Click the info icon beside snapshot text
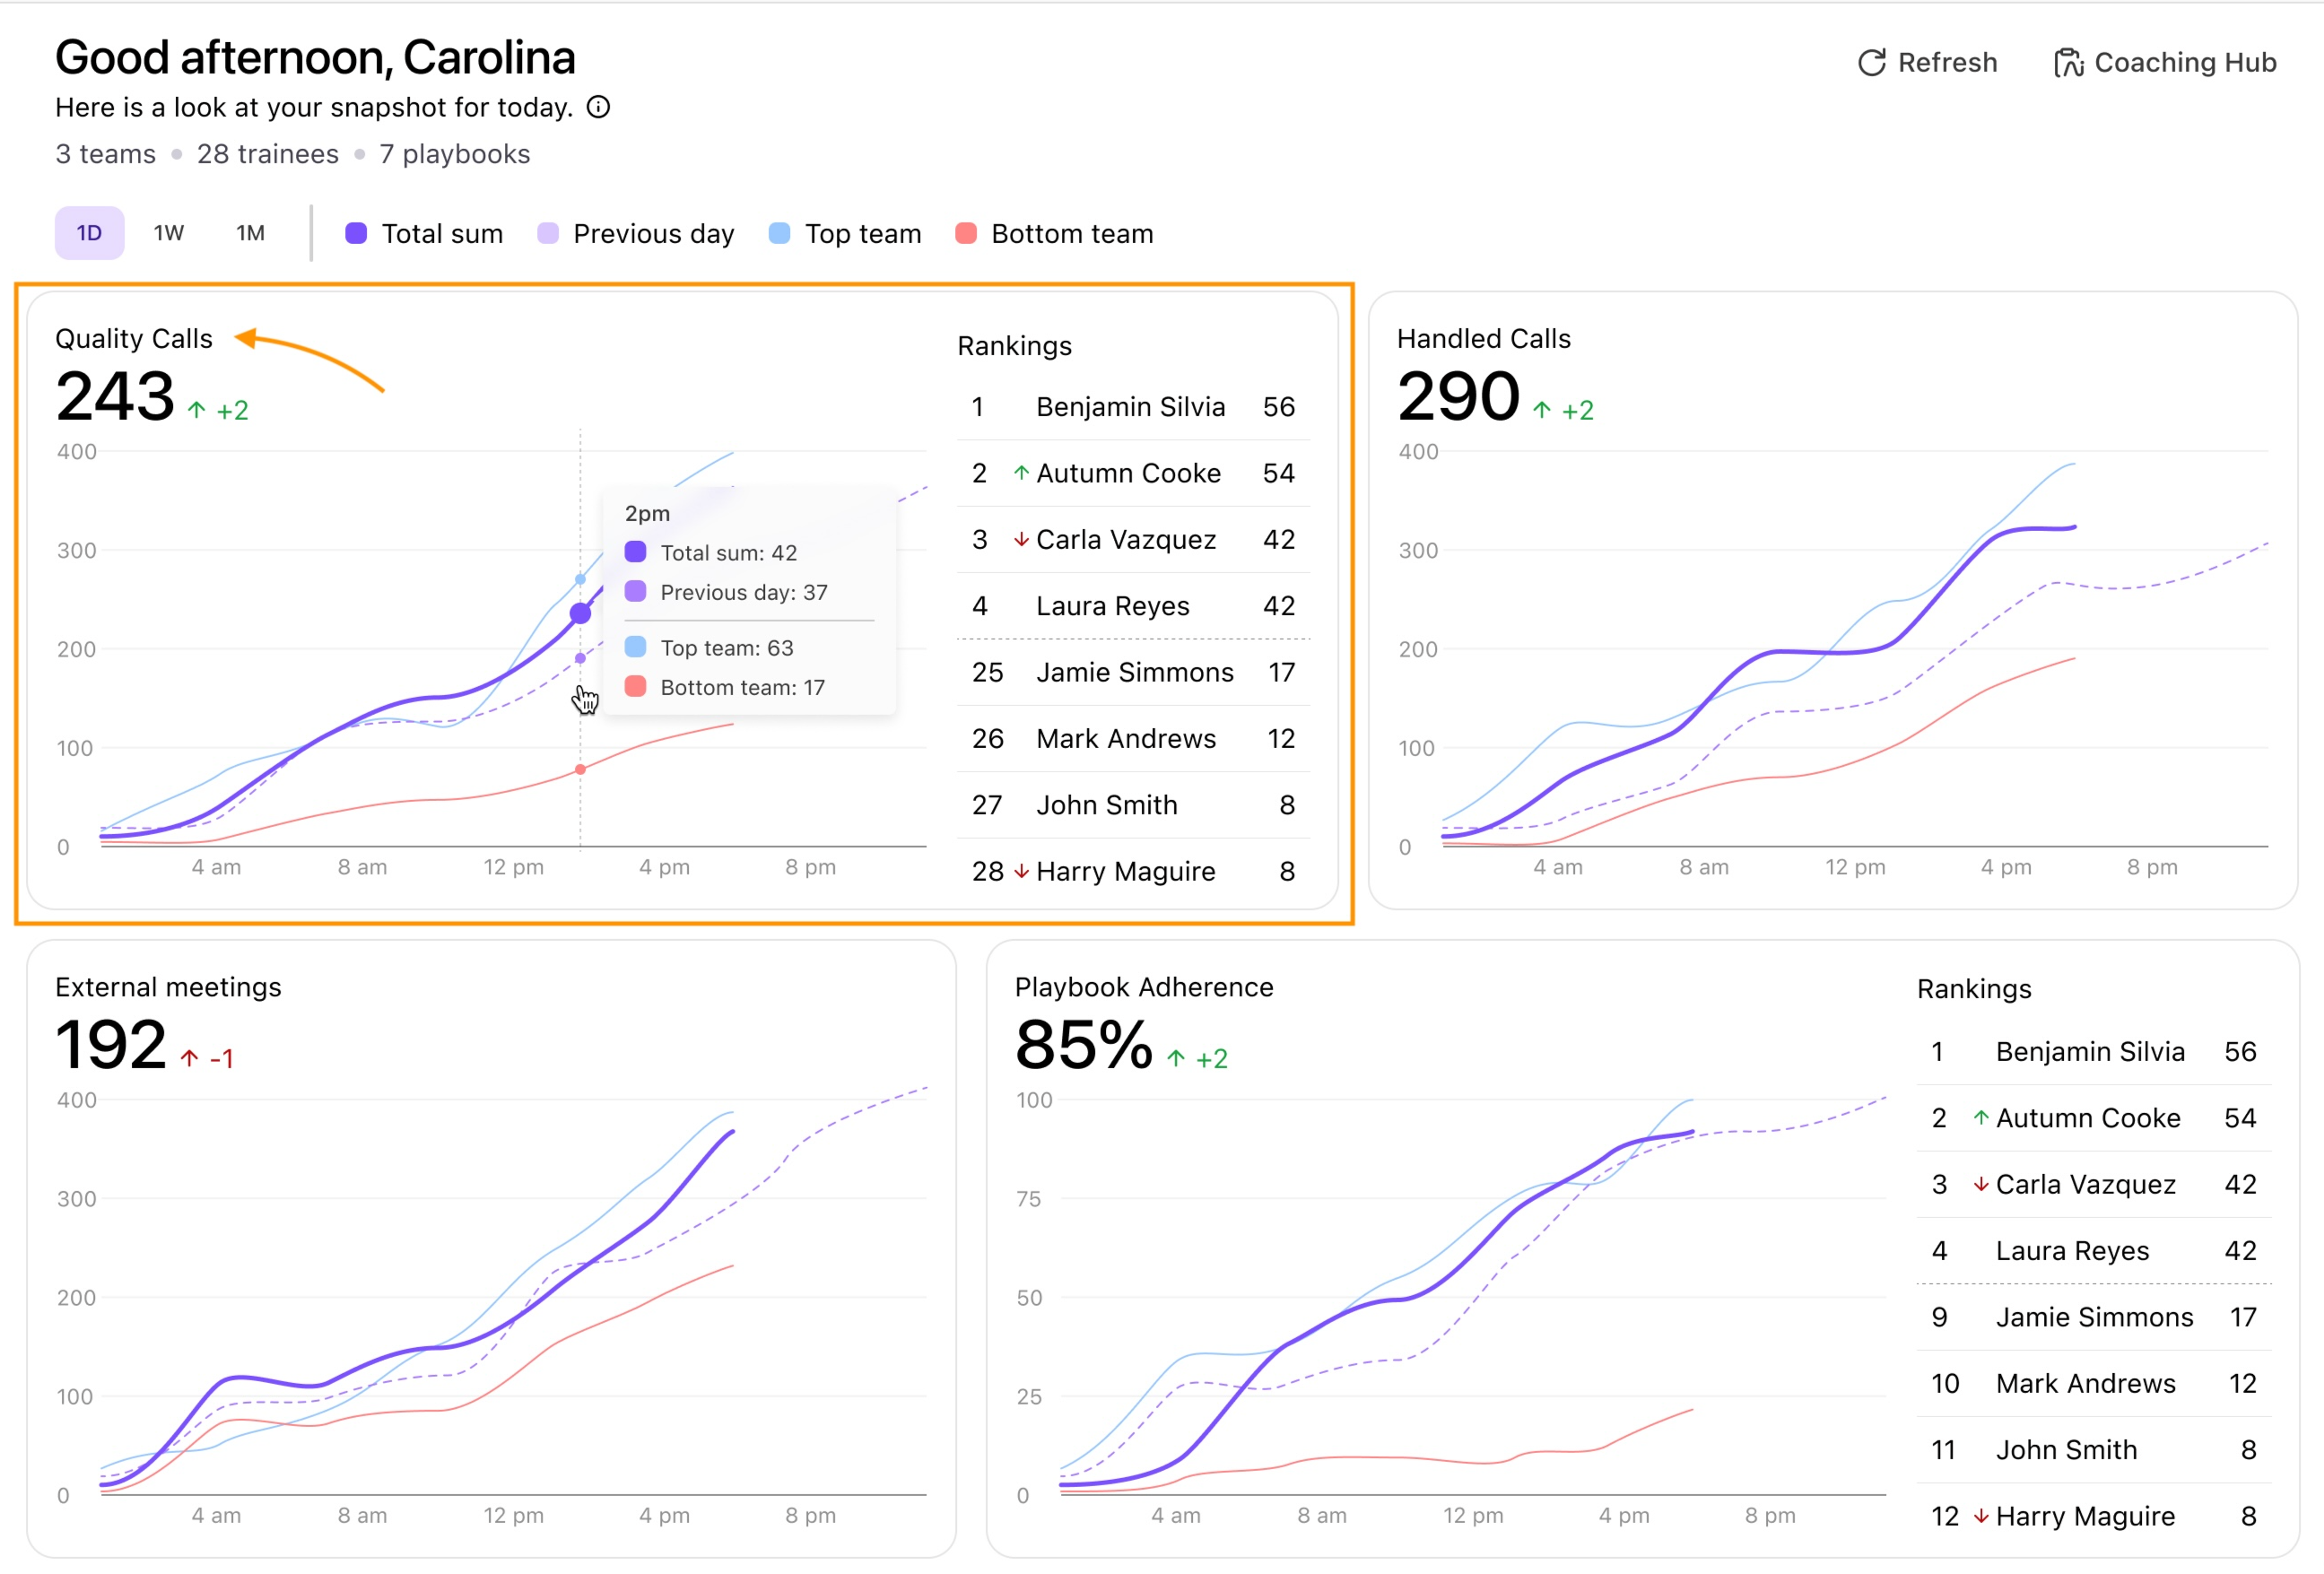 pos(598,107)
